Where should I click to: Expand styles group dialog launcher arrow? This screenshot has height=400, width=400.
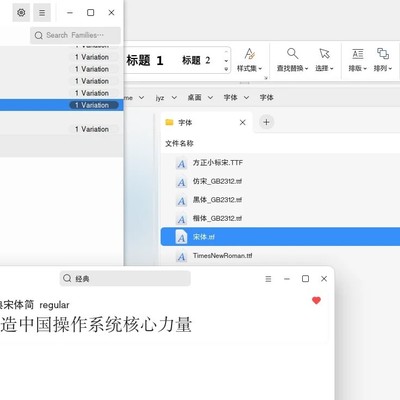click(266, 78)
